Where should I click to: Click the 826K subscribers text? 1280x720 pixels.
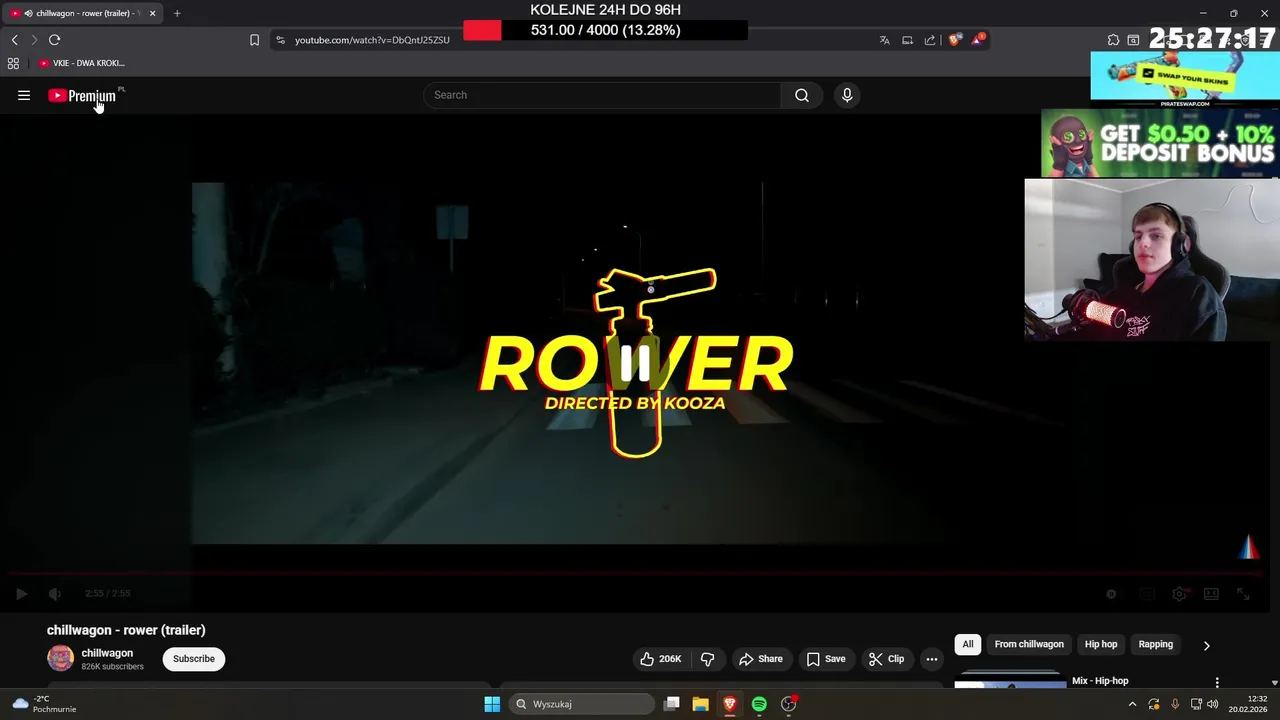tap(112, 666)
